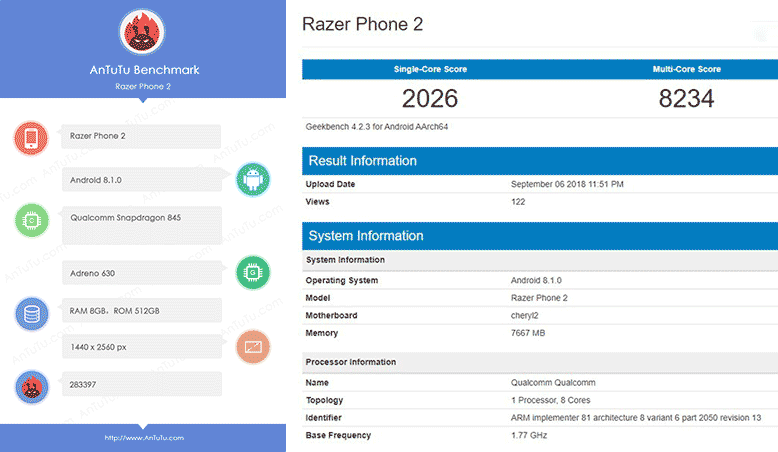
Task: Click the Qualcomm Qualcomm value
Action: pos(553,383)
